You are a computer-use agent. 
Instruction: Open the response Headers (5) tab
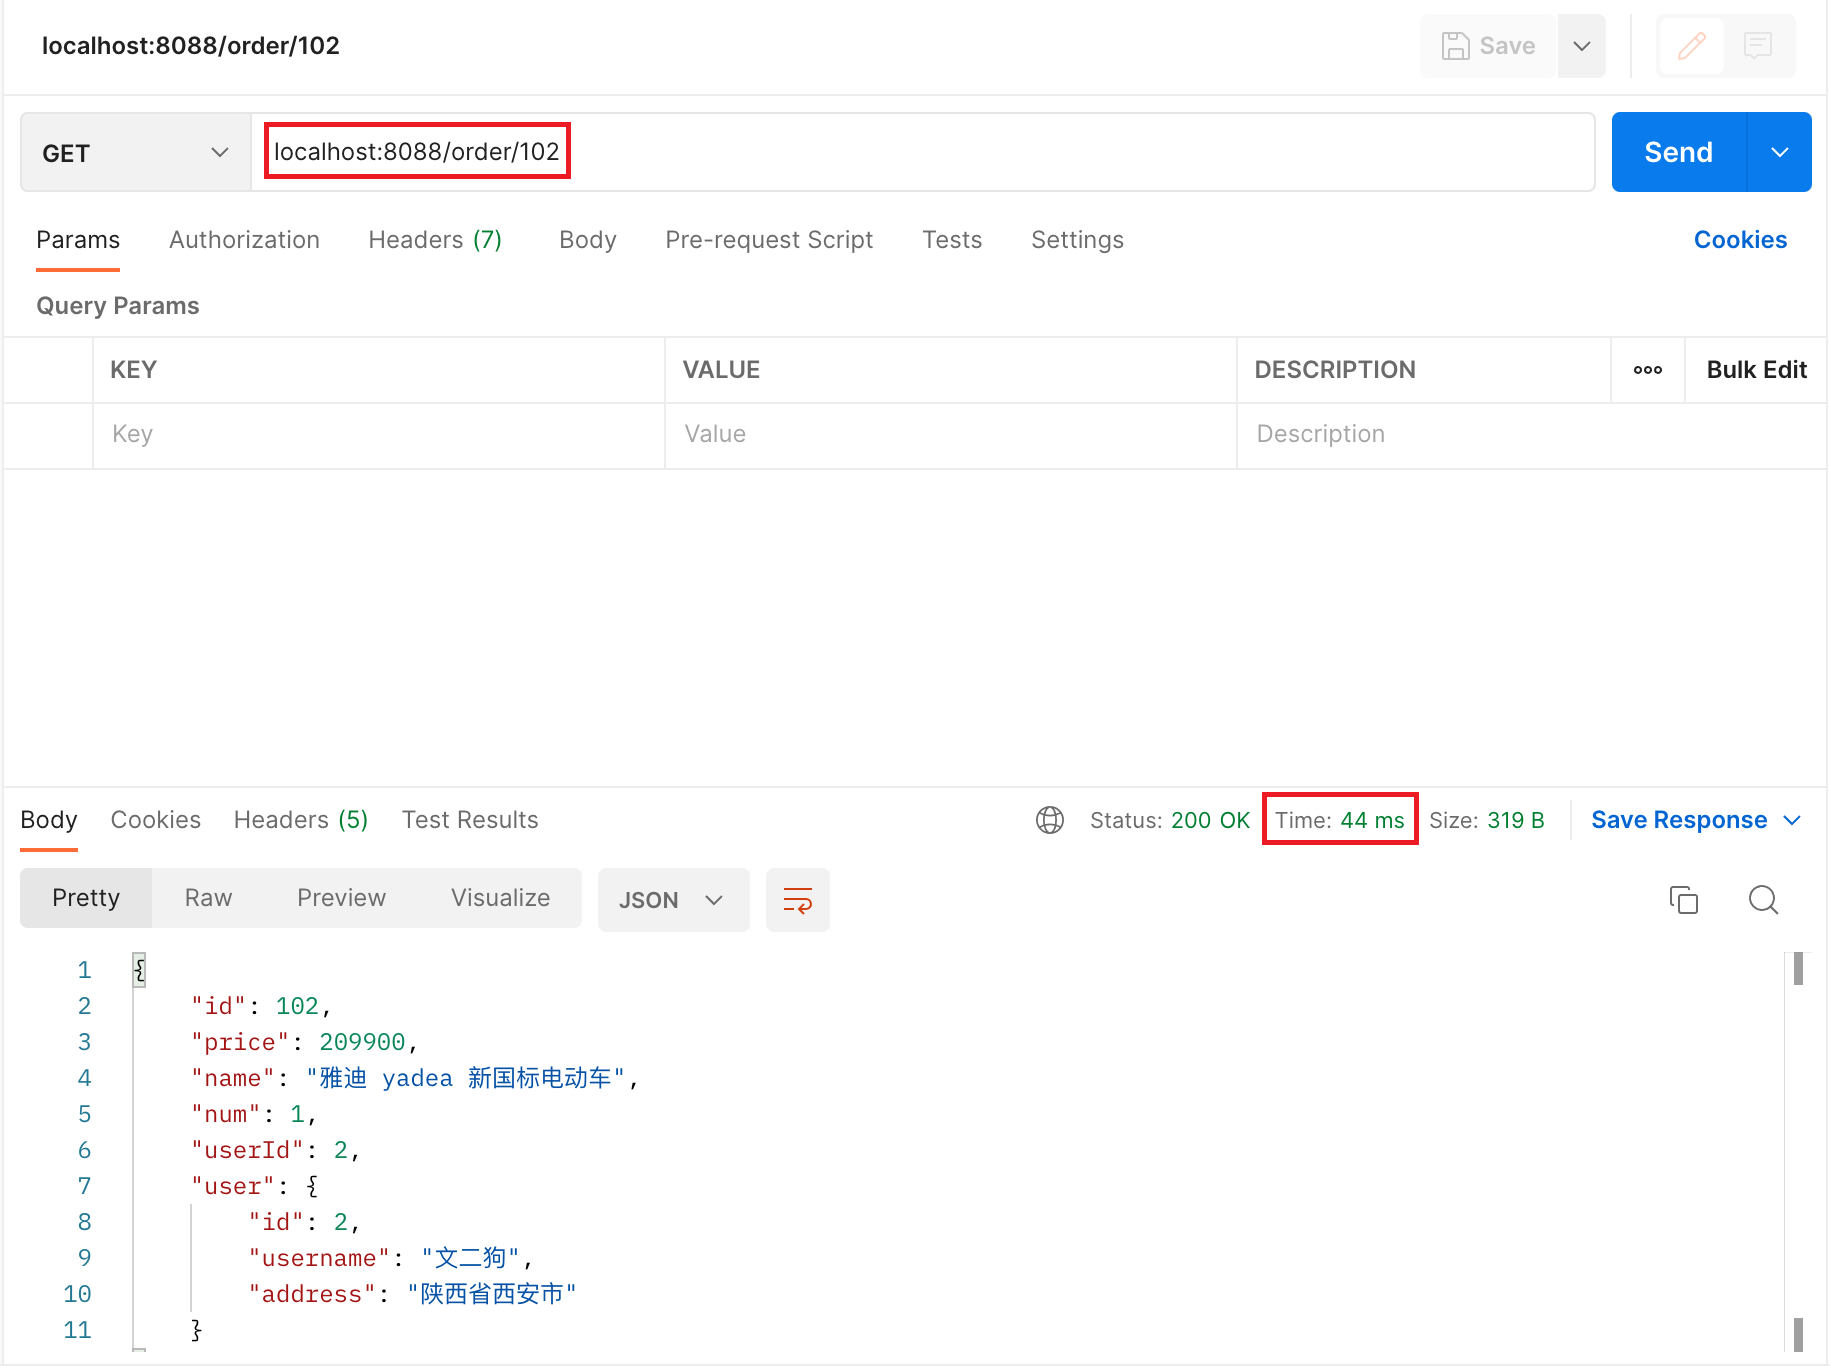pos(300,820)
